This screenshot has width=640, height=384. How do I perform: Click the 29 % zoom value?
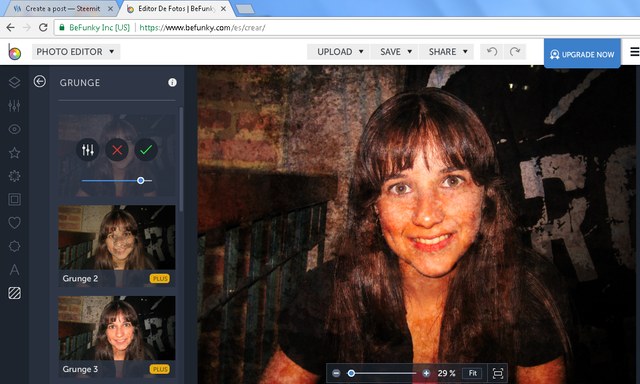tap(446, 373)
